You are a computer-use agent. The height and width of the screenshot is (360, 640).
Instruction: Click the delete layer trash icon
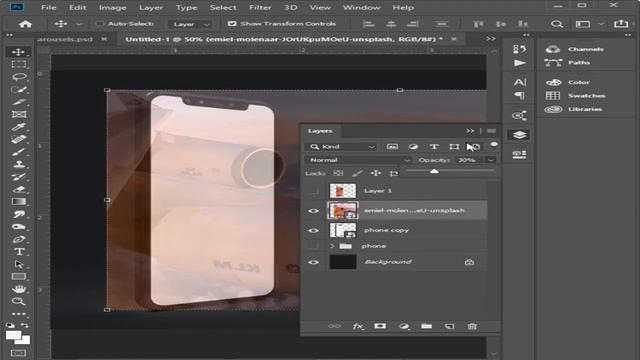(472, 326)
